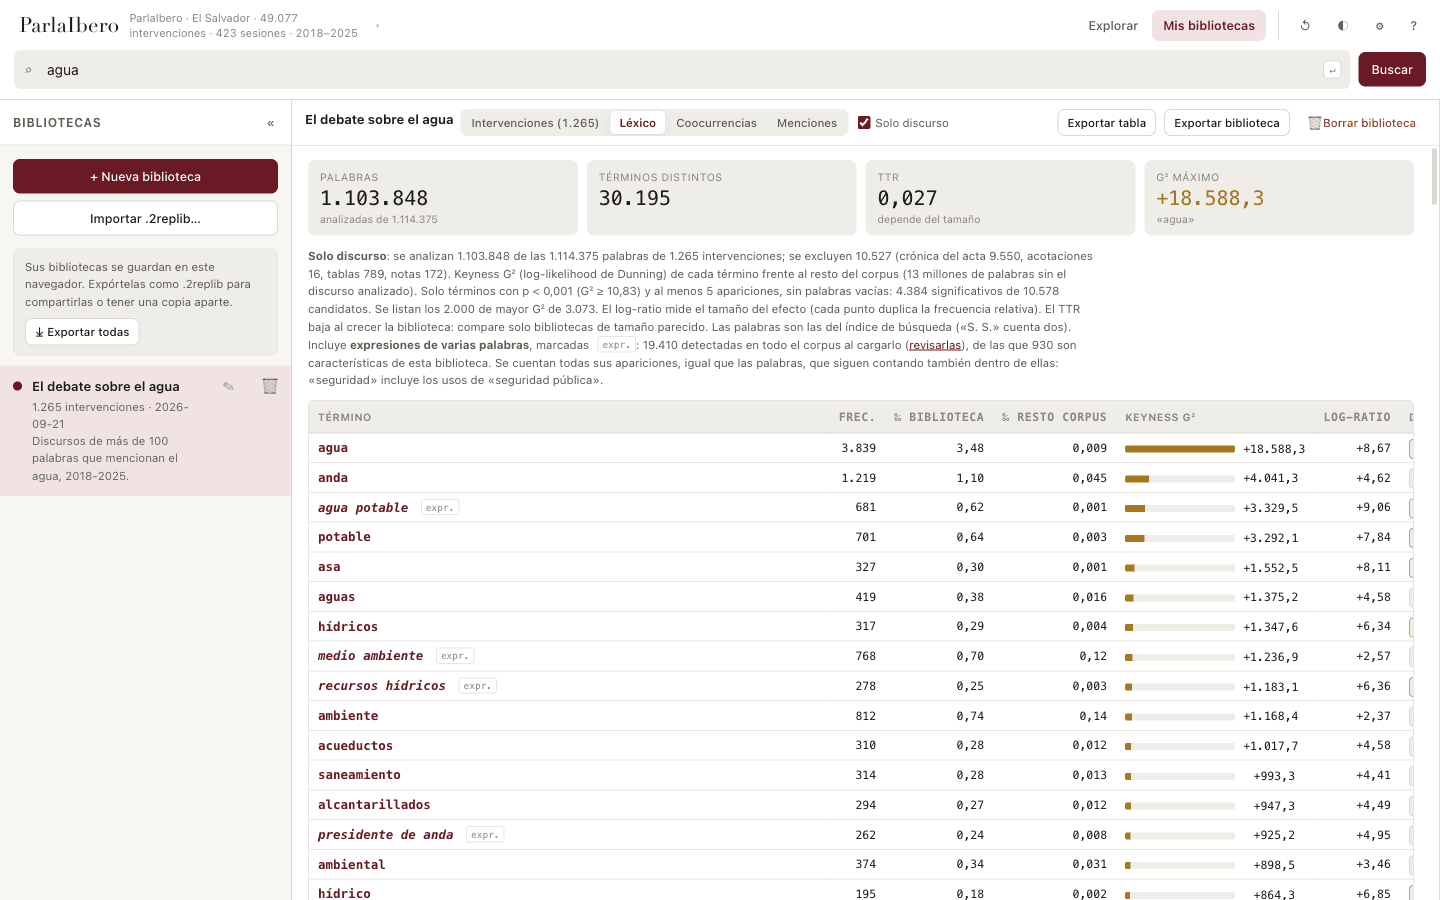1440x900 pixels.
Task: Click the term 'saneamiento' in the table
Action: point(359,775)
